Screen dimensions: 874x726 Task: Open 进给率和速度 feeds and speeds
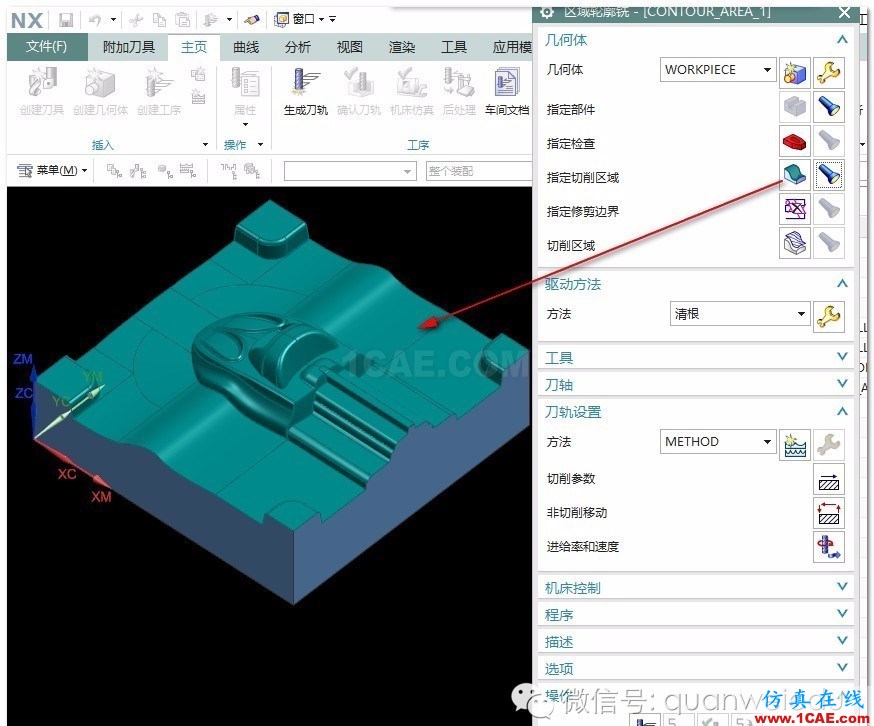(829, 547)
